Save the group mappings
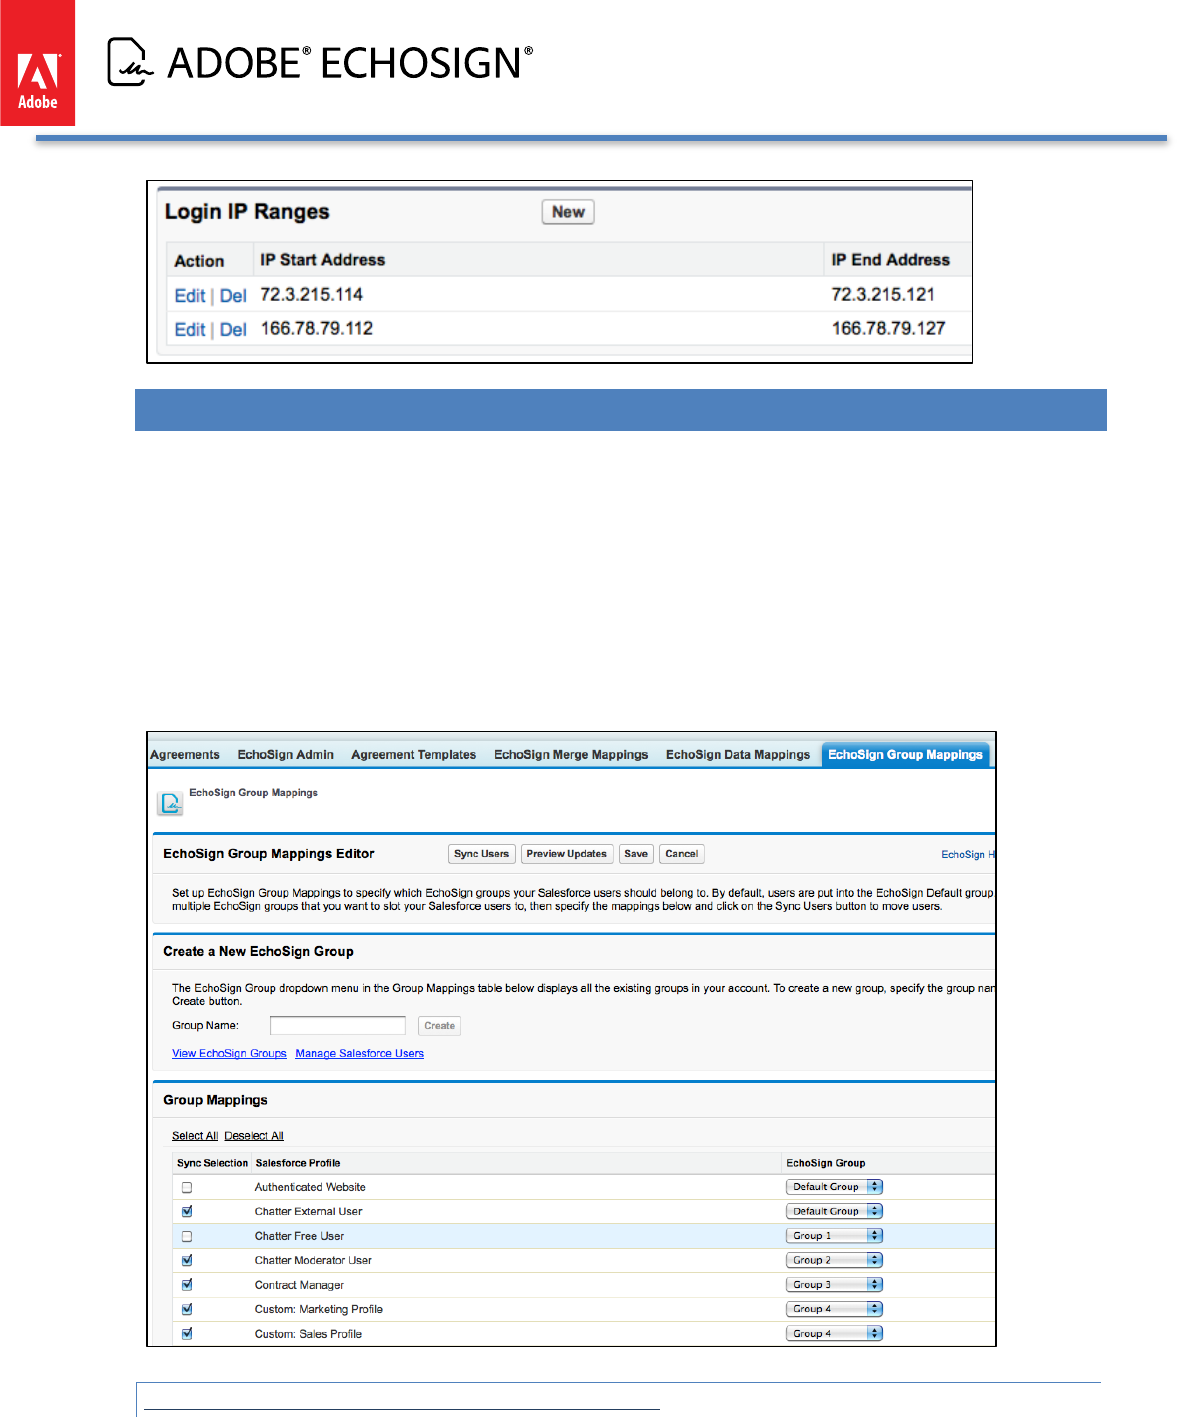The height and width of the screenshot is (1417, 1178). tap(636, 854)
